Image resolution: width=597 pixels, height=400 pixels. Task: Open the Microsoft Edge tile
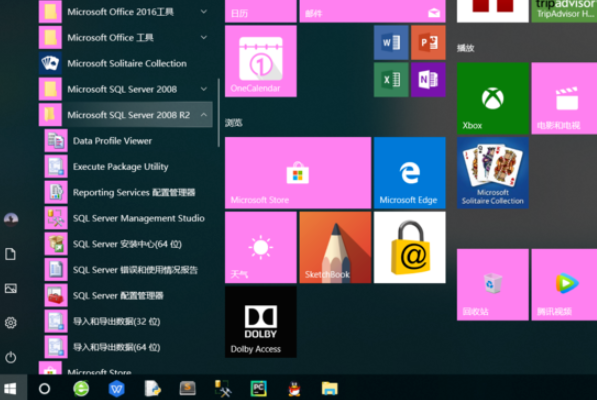coord(410,173)
